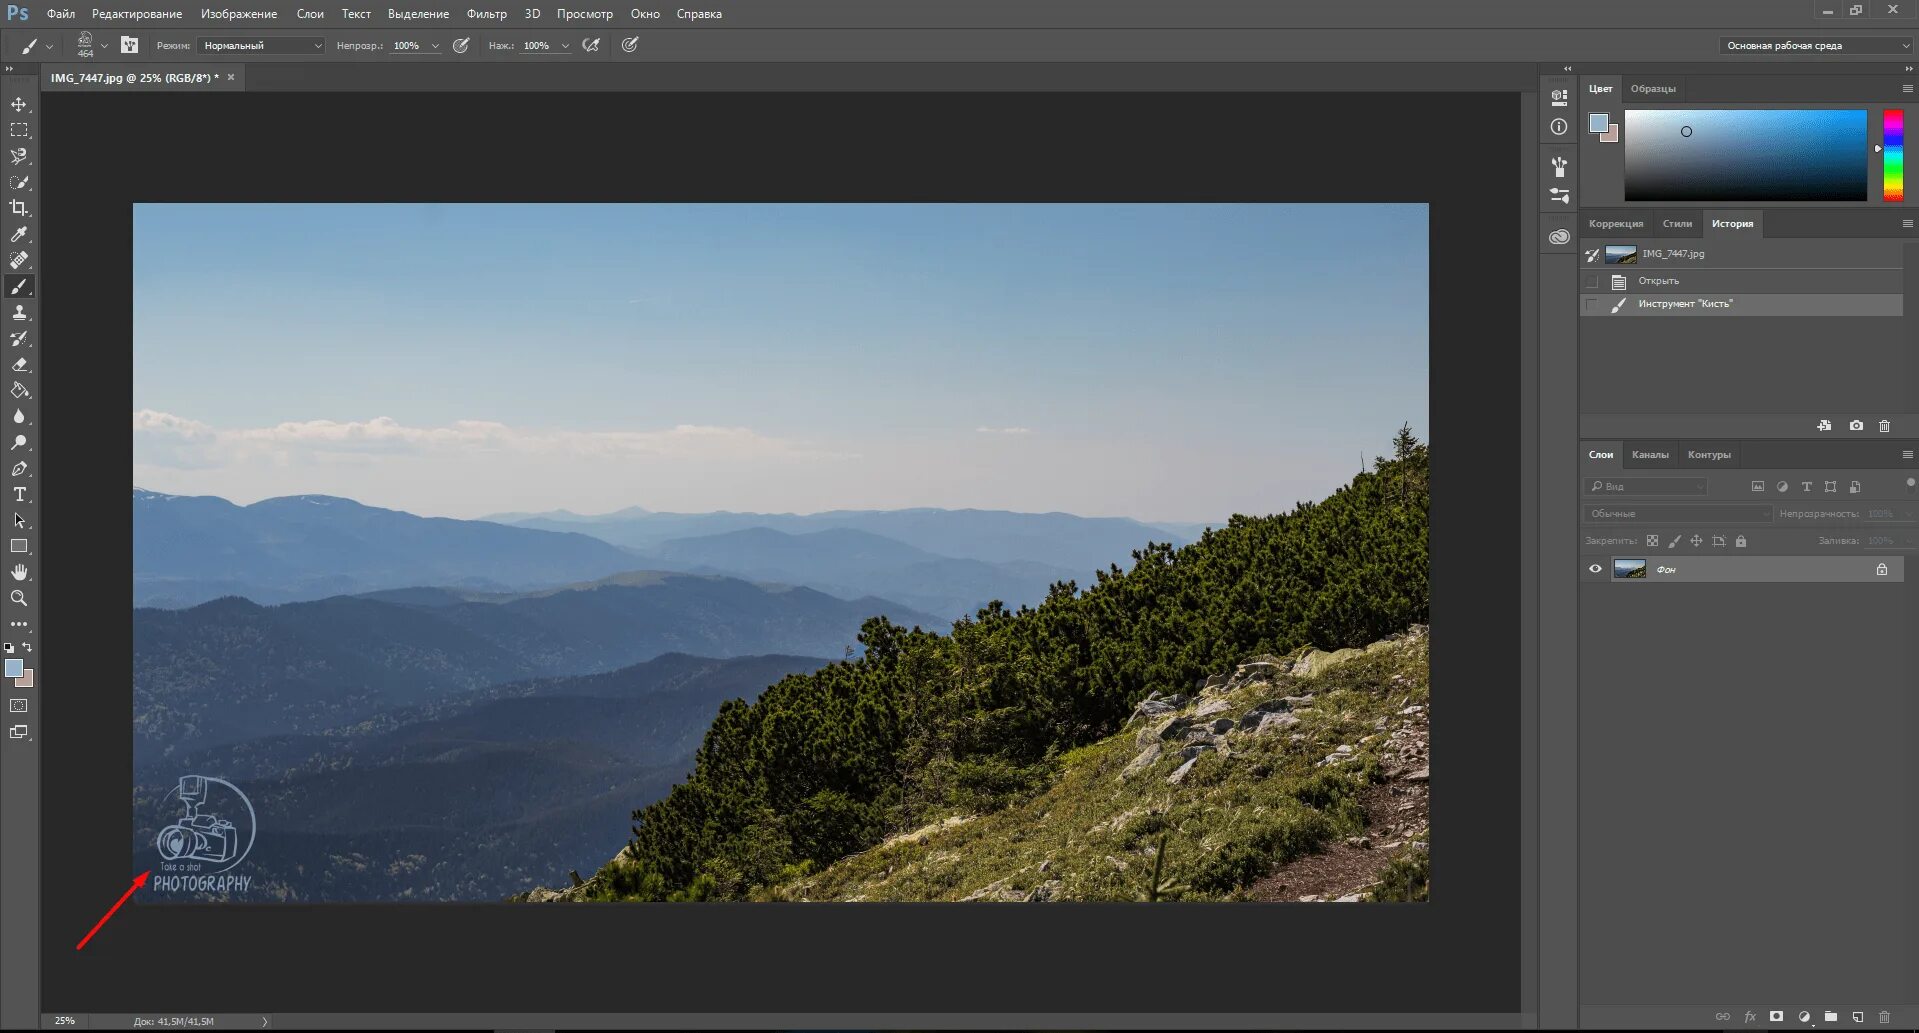Screen dimensions: 1919x1033
Task: Click the IMG_7447.jpg history snapshot
Action: 1742,254
